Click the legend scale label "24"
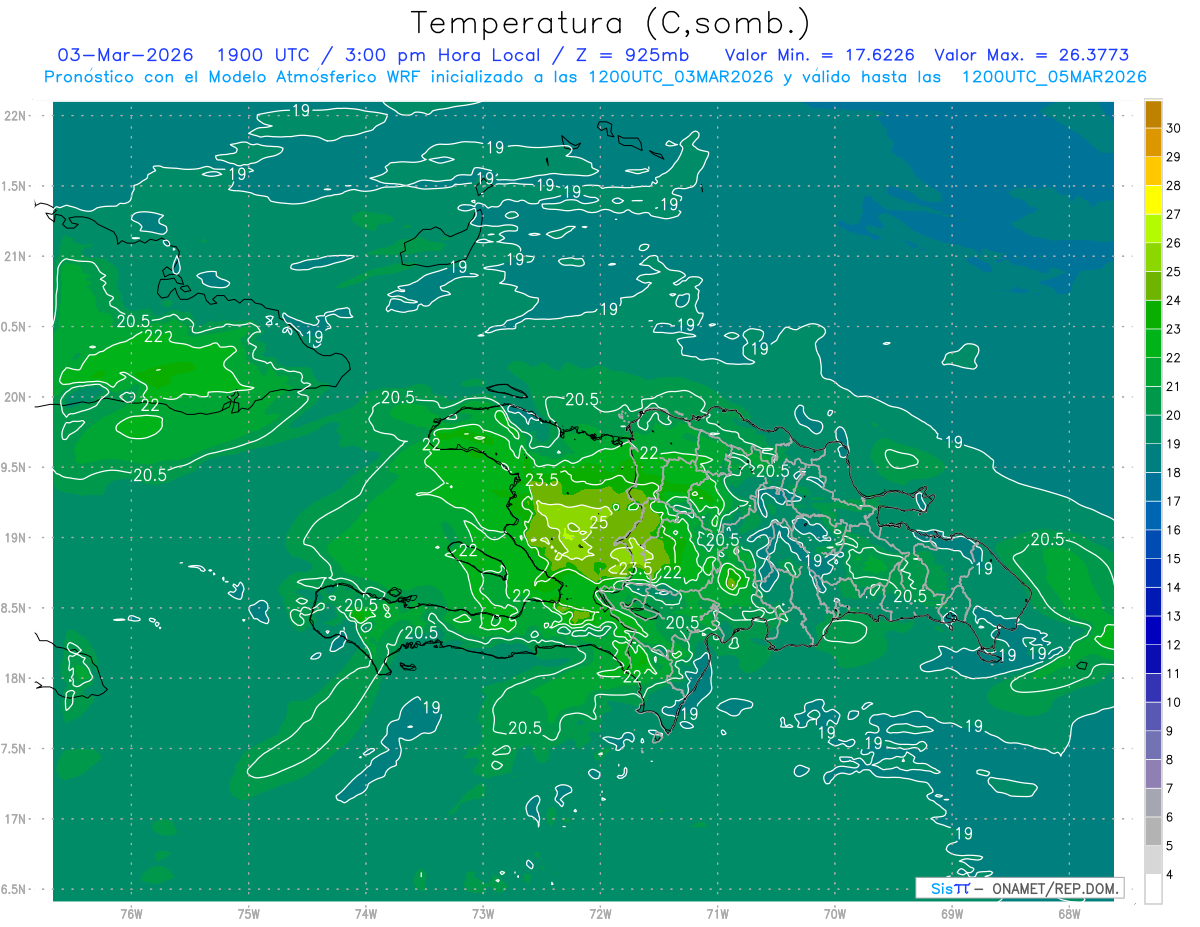The width and height of the screenshot is (1200, 927). pos(1174,300)
